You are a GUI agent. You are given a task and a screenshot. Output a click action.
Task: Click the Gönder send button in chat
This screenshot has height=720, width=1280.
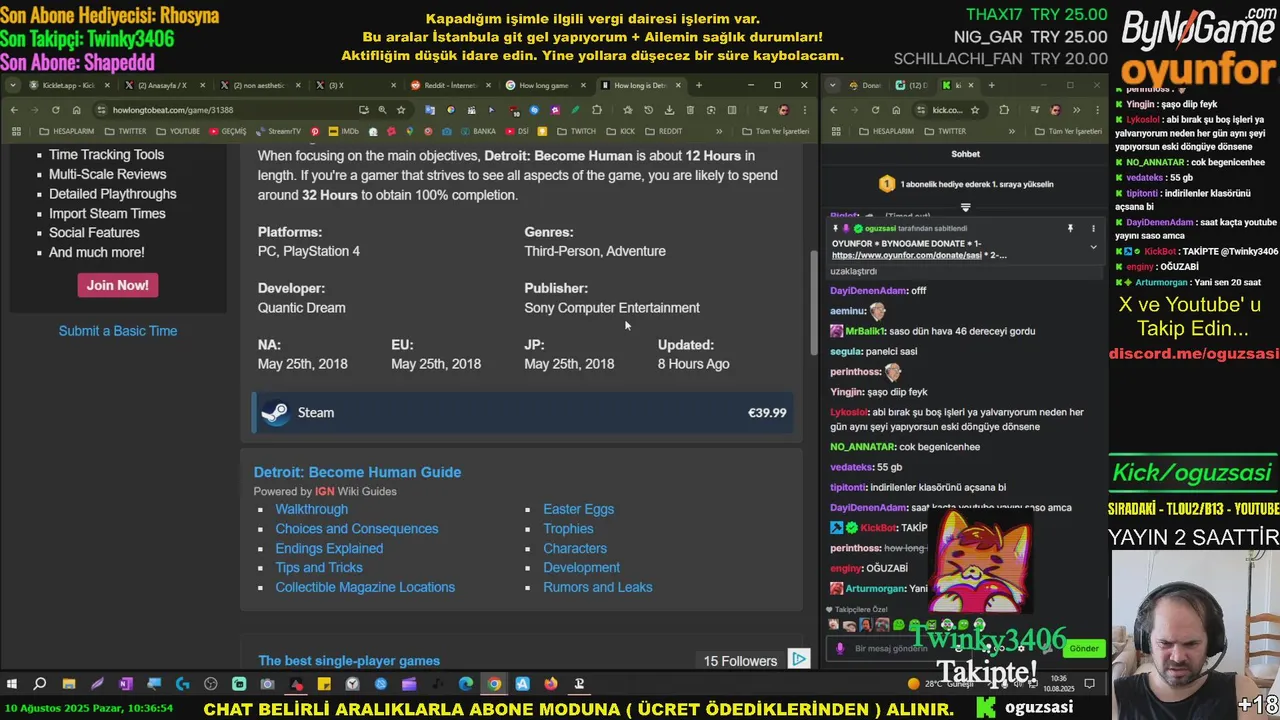(x=1084, y=648)
